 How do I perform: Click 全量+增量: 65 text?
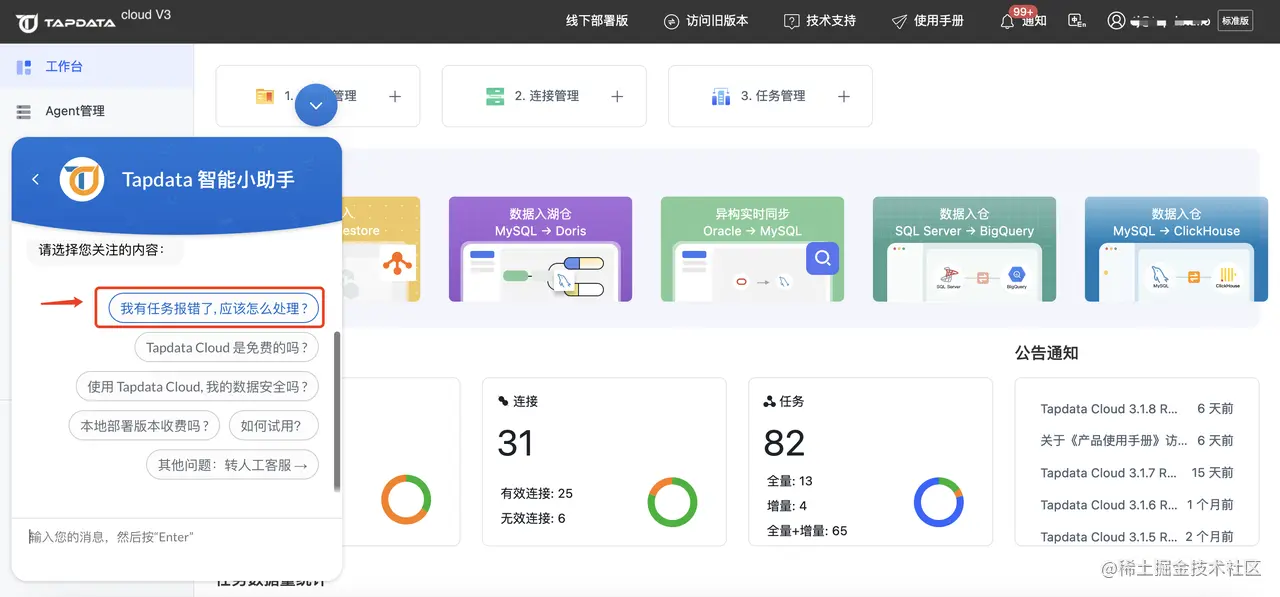tap(807, 531)
